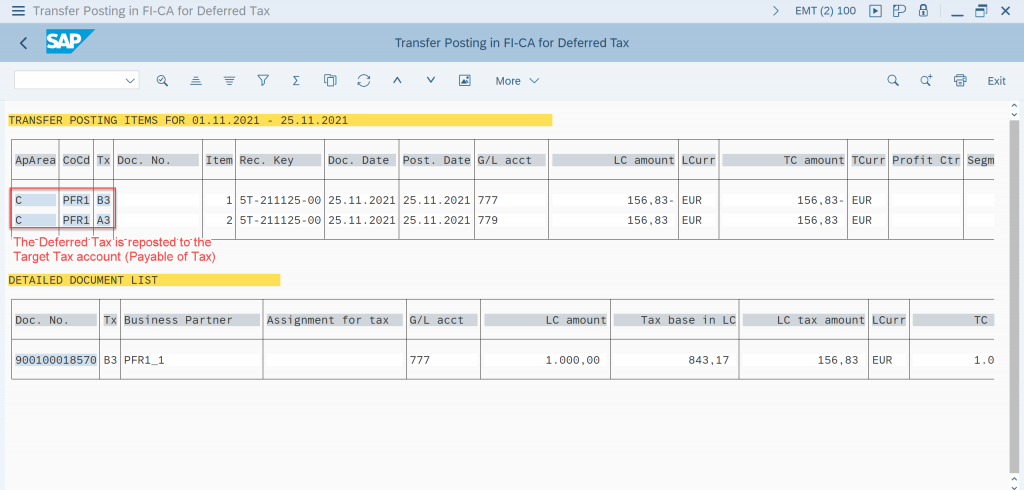Open the details magnifier icon

pos(163,80)
